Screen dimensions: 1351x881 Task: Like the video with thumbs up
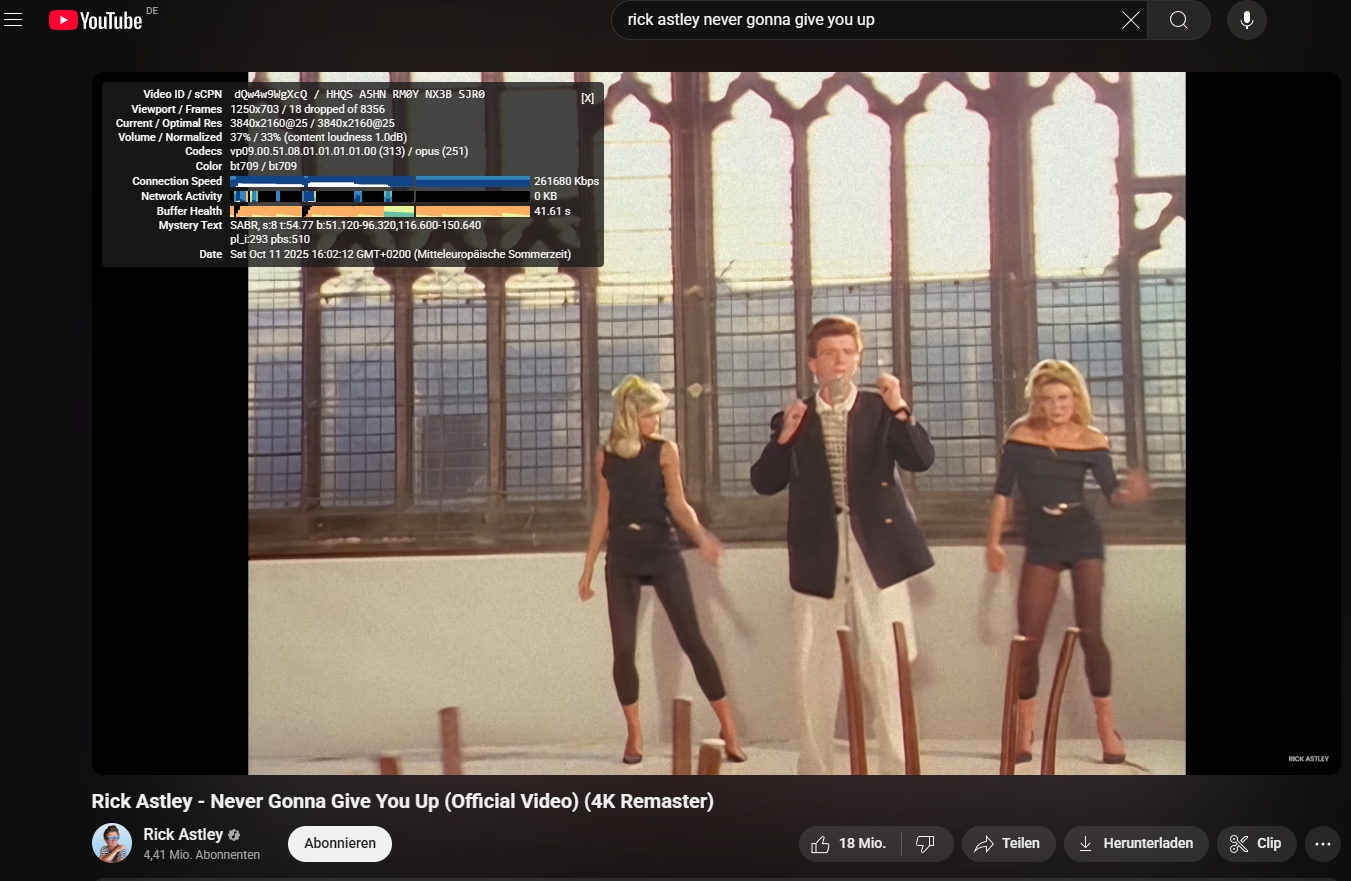tap(850, 844)
